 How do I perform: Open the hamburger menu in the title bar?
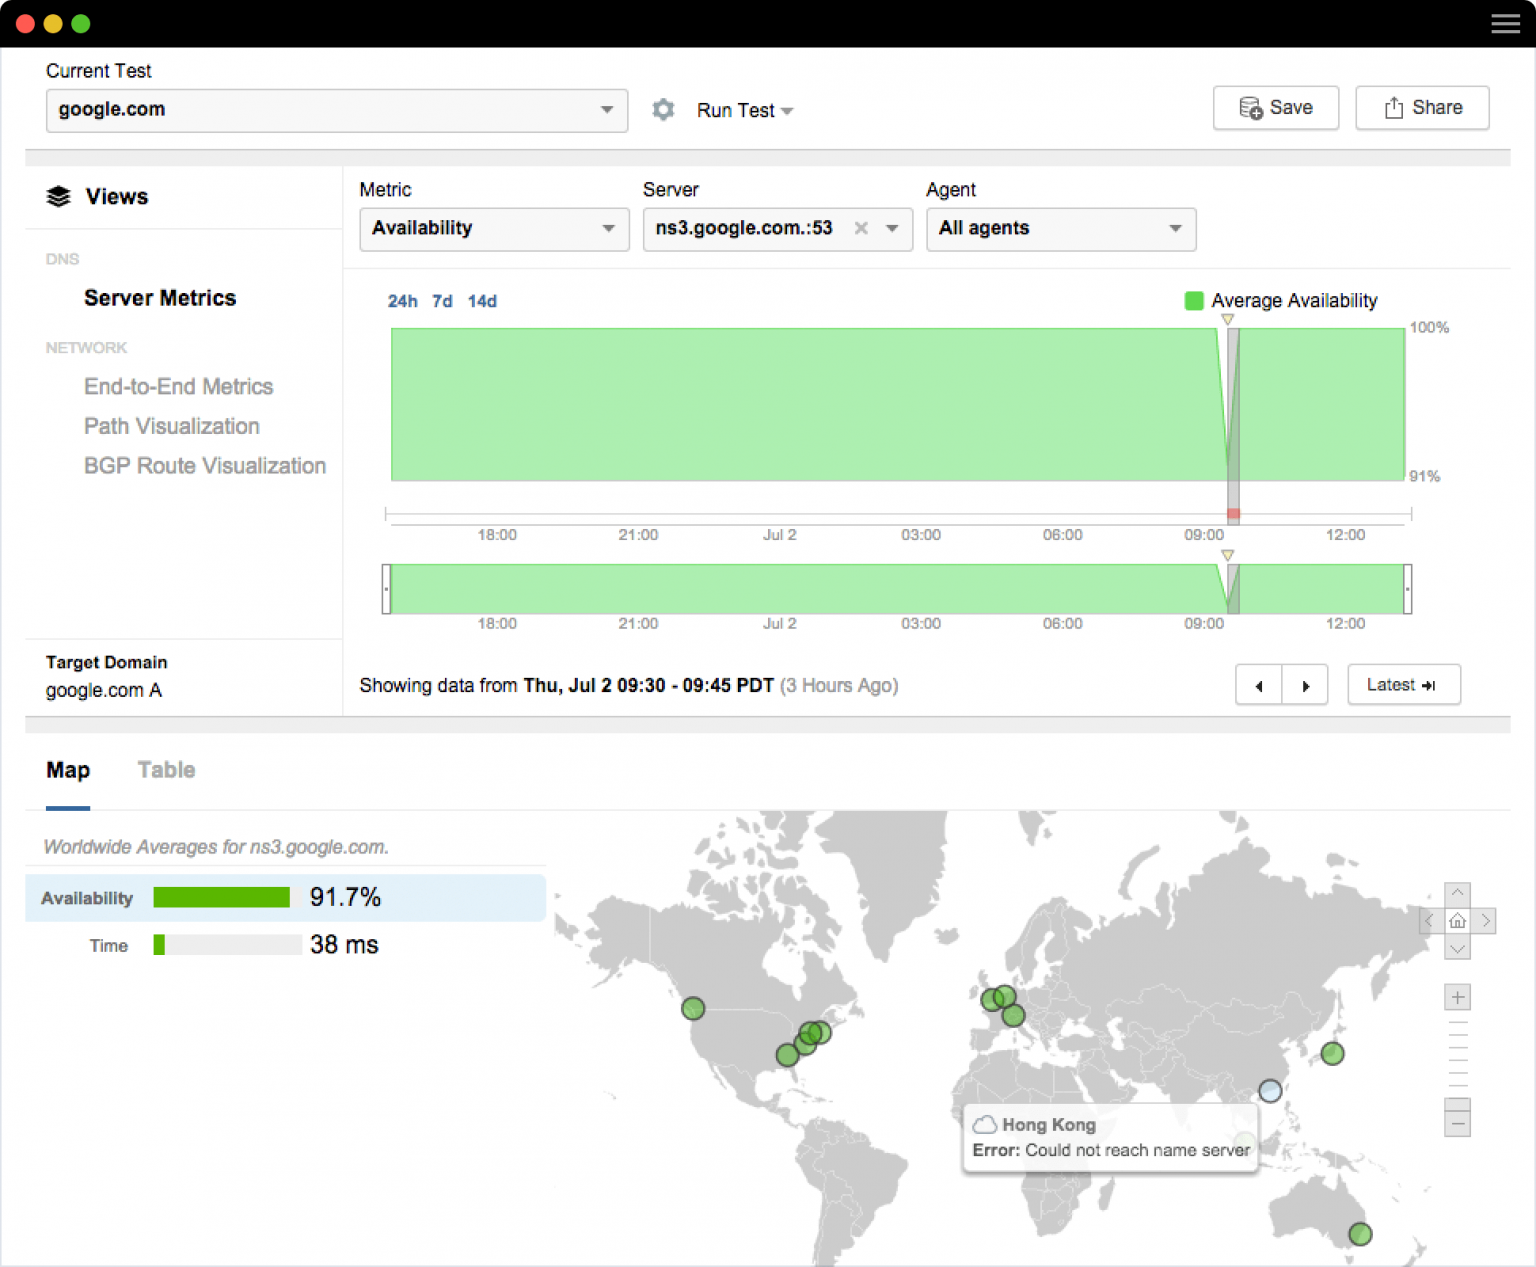[1505, 23]
